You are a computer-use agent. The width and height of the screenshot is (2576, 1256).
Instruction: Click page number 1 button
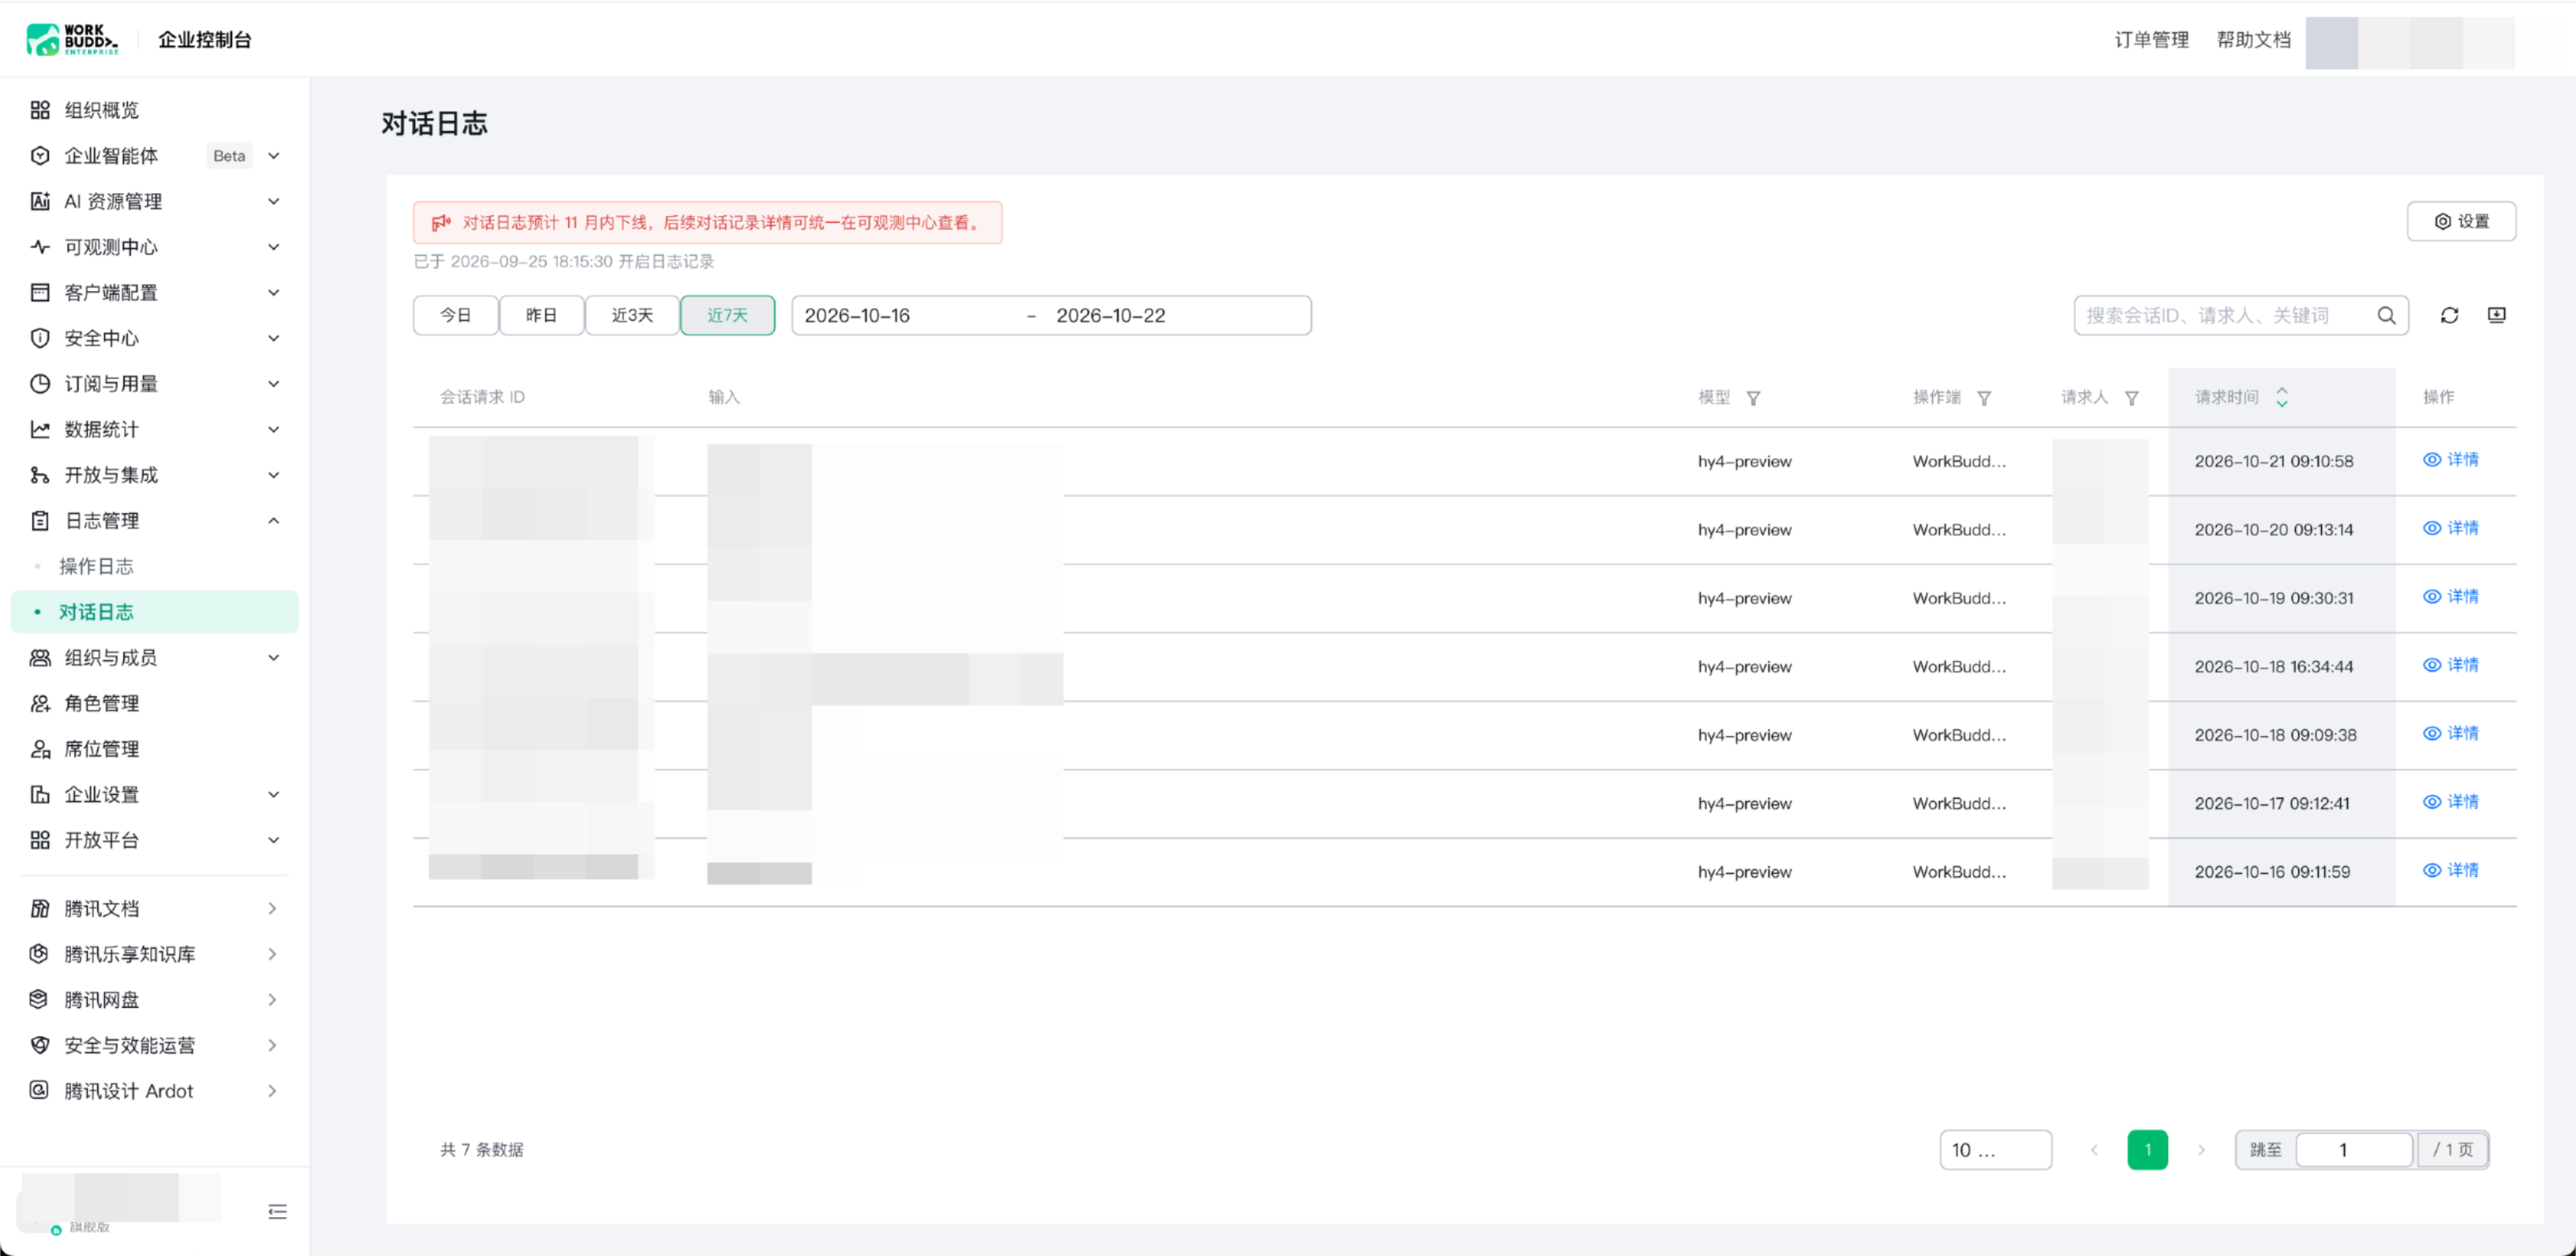pos(2147,1149)
